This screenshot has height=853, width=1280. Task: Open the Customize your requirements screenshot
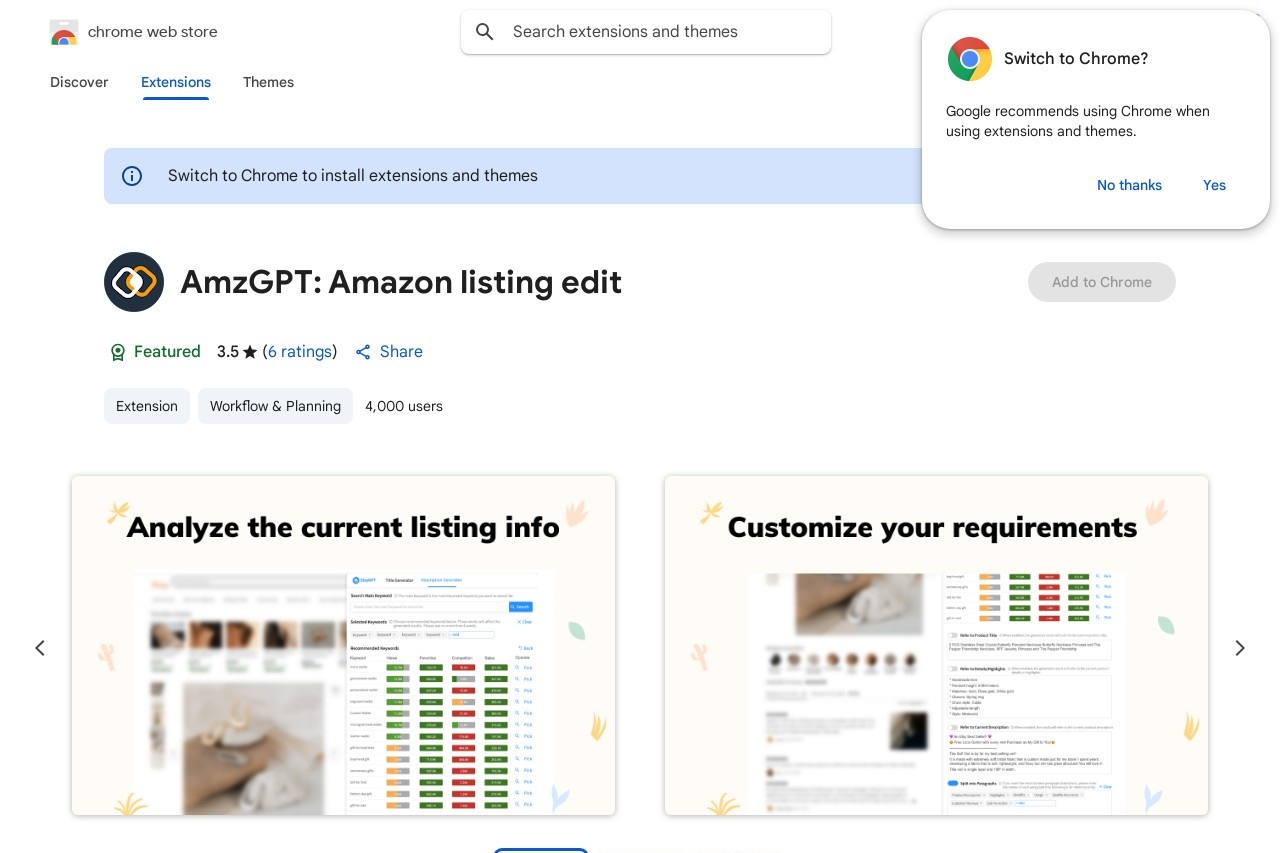936,645
